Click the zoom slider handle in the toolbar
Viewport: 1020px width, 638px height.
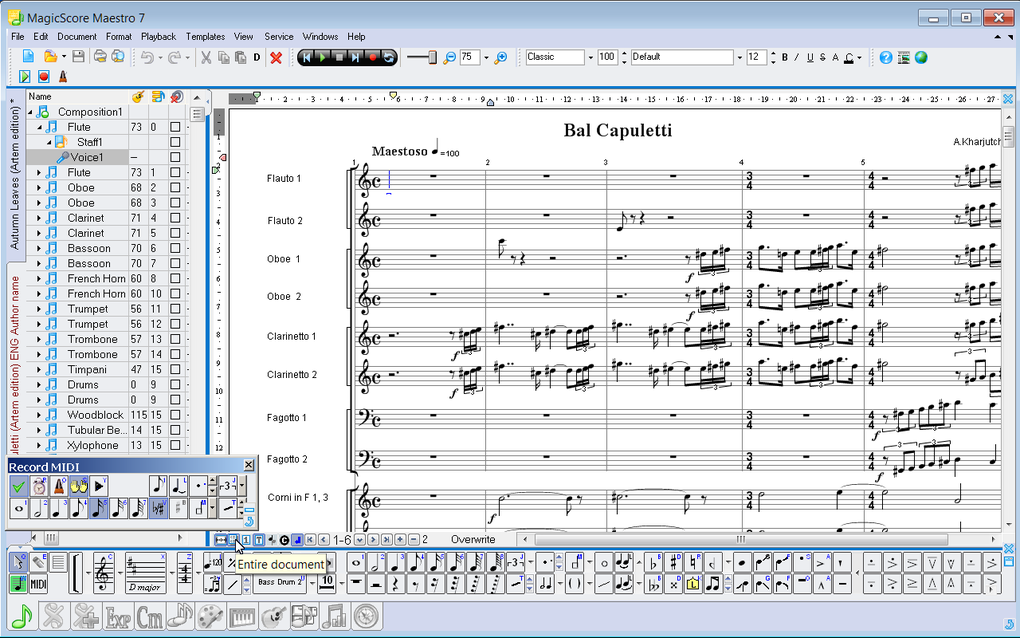pos(432,57)
